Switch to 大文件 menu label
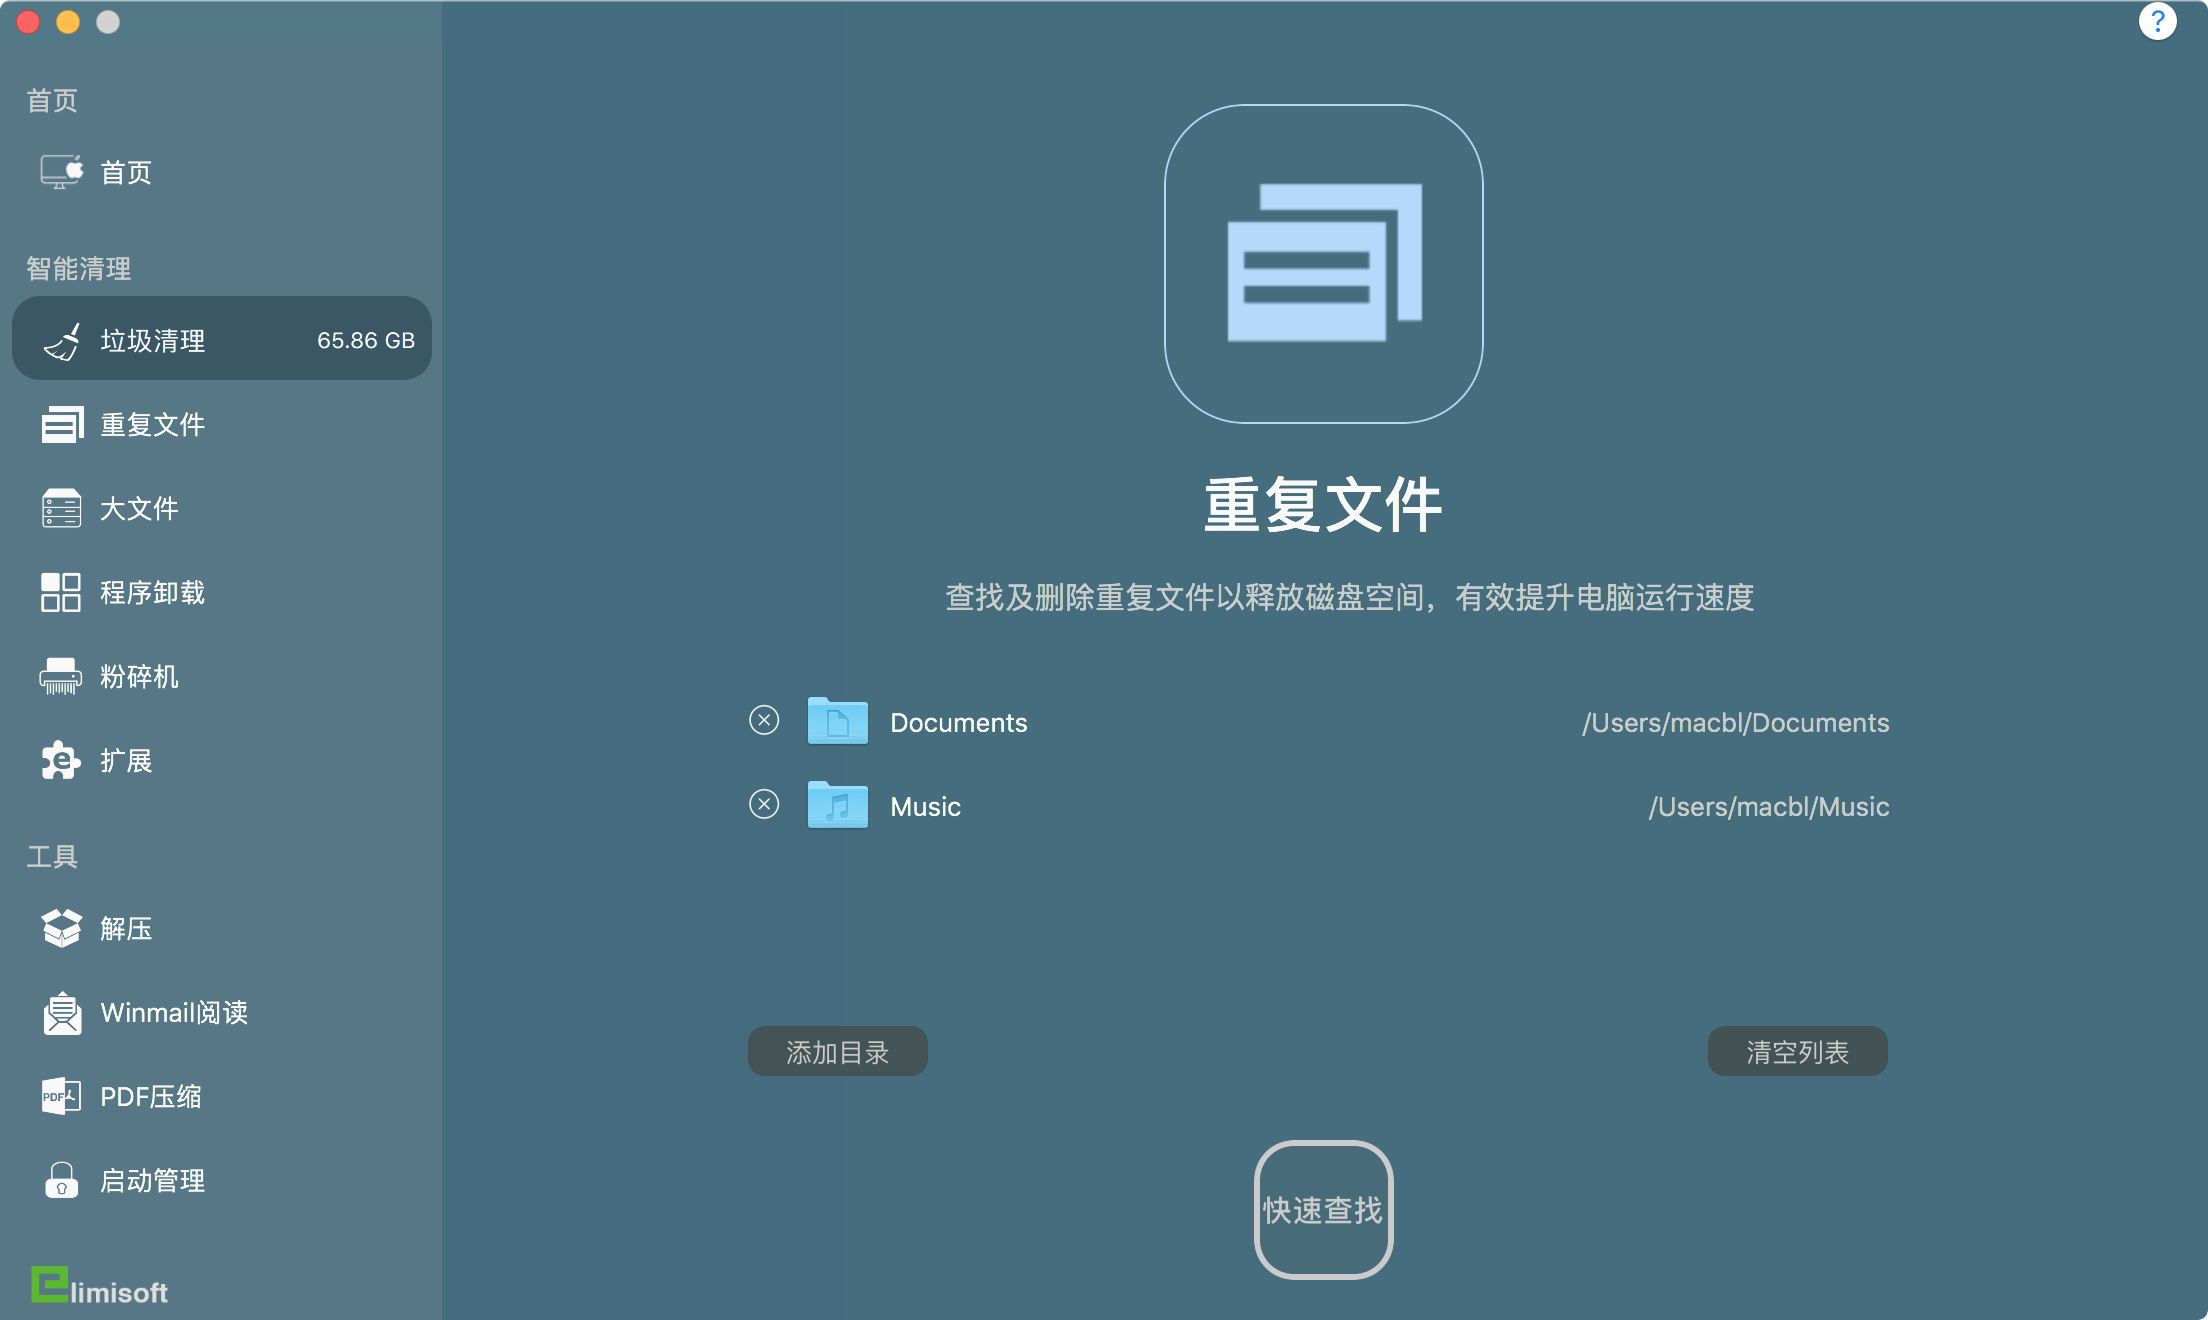 [139, 509]
